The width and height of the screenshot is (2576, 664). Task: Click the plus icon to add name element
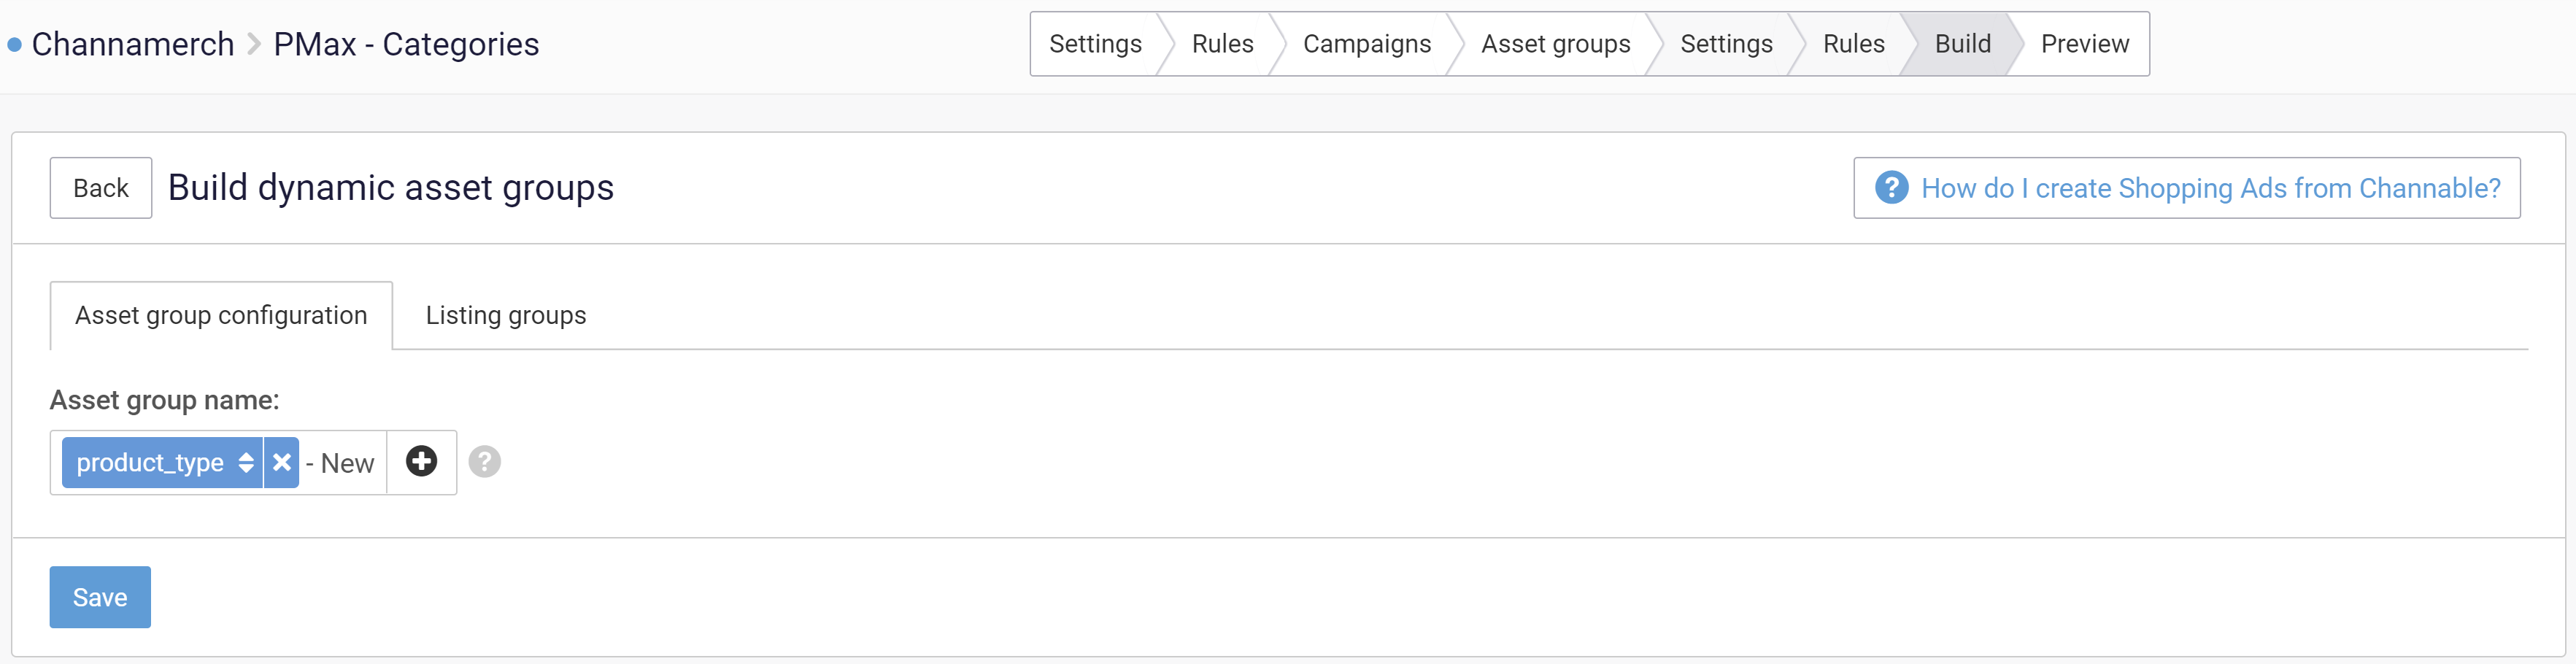[421, 461]
